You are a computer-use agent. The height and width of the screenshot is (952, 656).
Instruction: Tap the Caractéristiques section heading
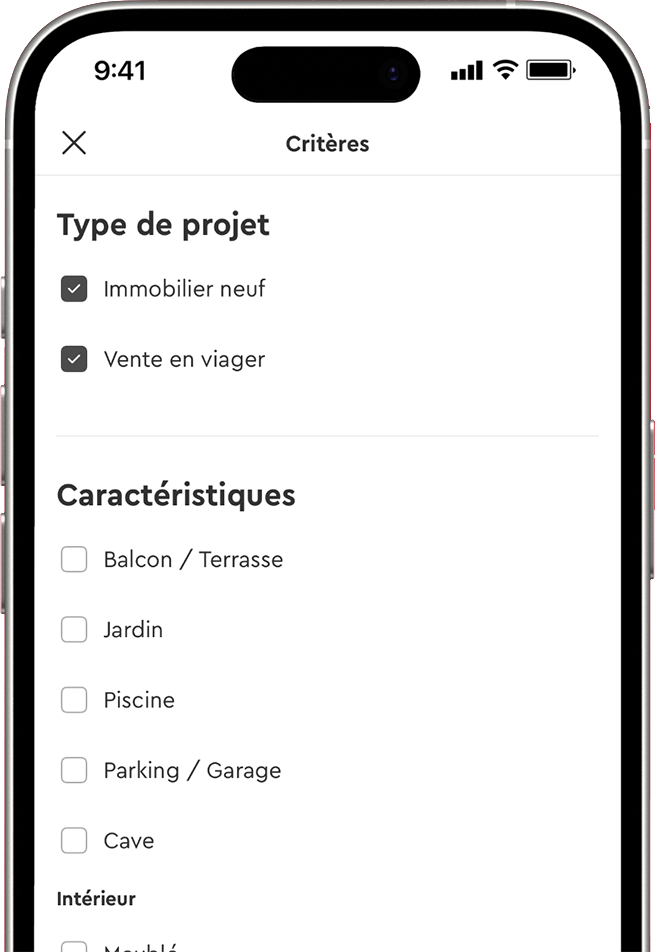coord(176,495)
